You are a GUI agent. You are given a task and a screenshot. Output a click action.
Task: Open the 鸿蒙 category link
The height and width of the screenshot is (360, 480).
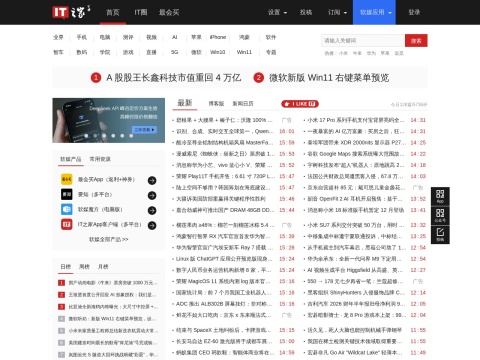point(244,37)
